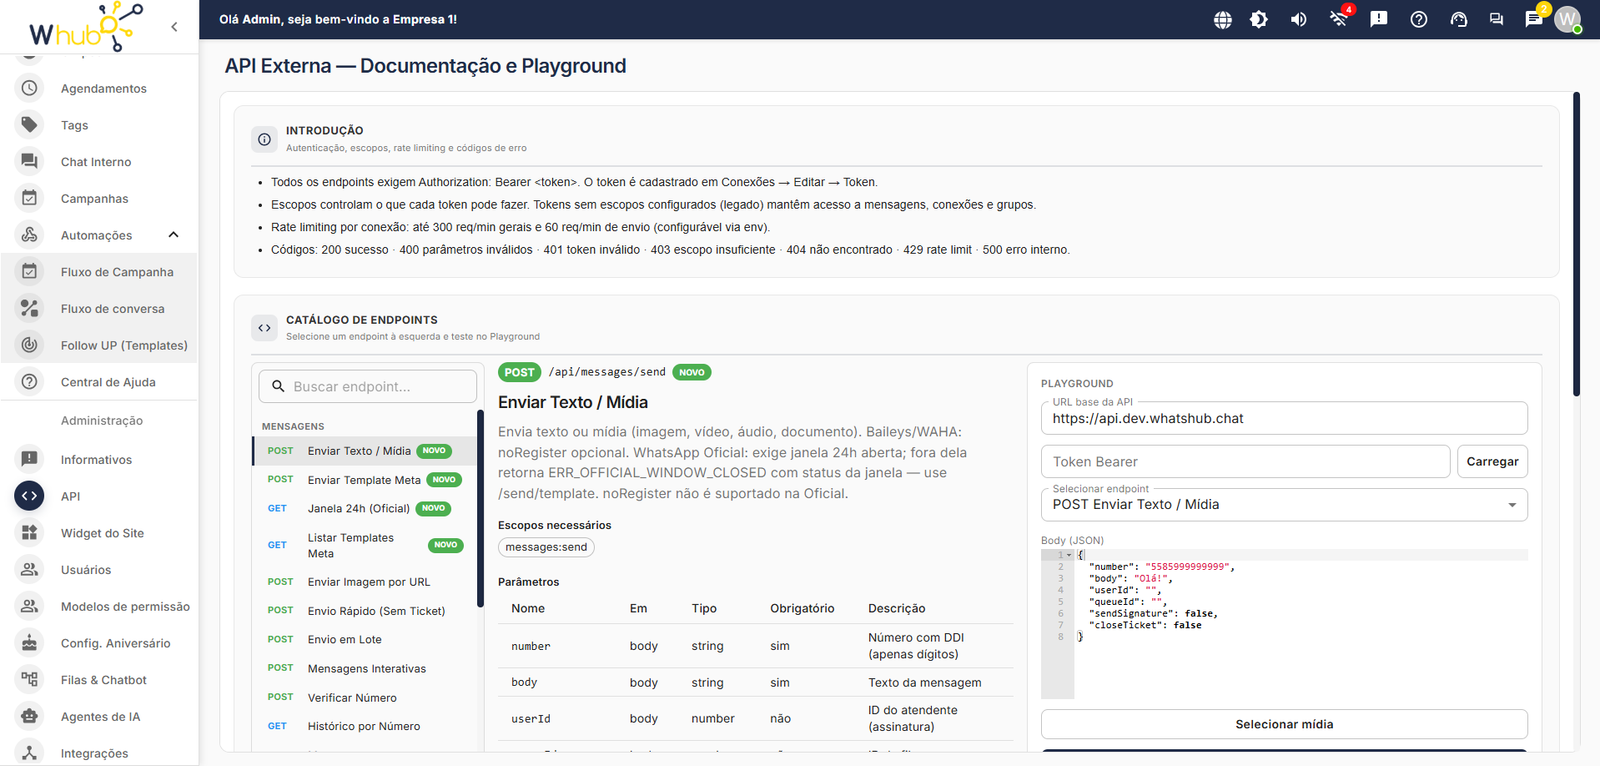Click the Widget do Site icon
This screenshot has height=766, width=1600.
(x=30, y=533)
